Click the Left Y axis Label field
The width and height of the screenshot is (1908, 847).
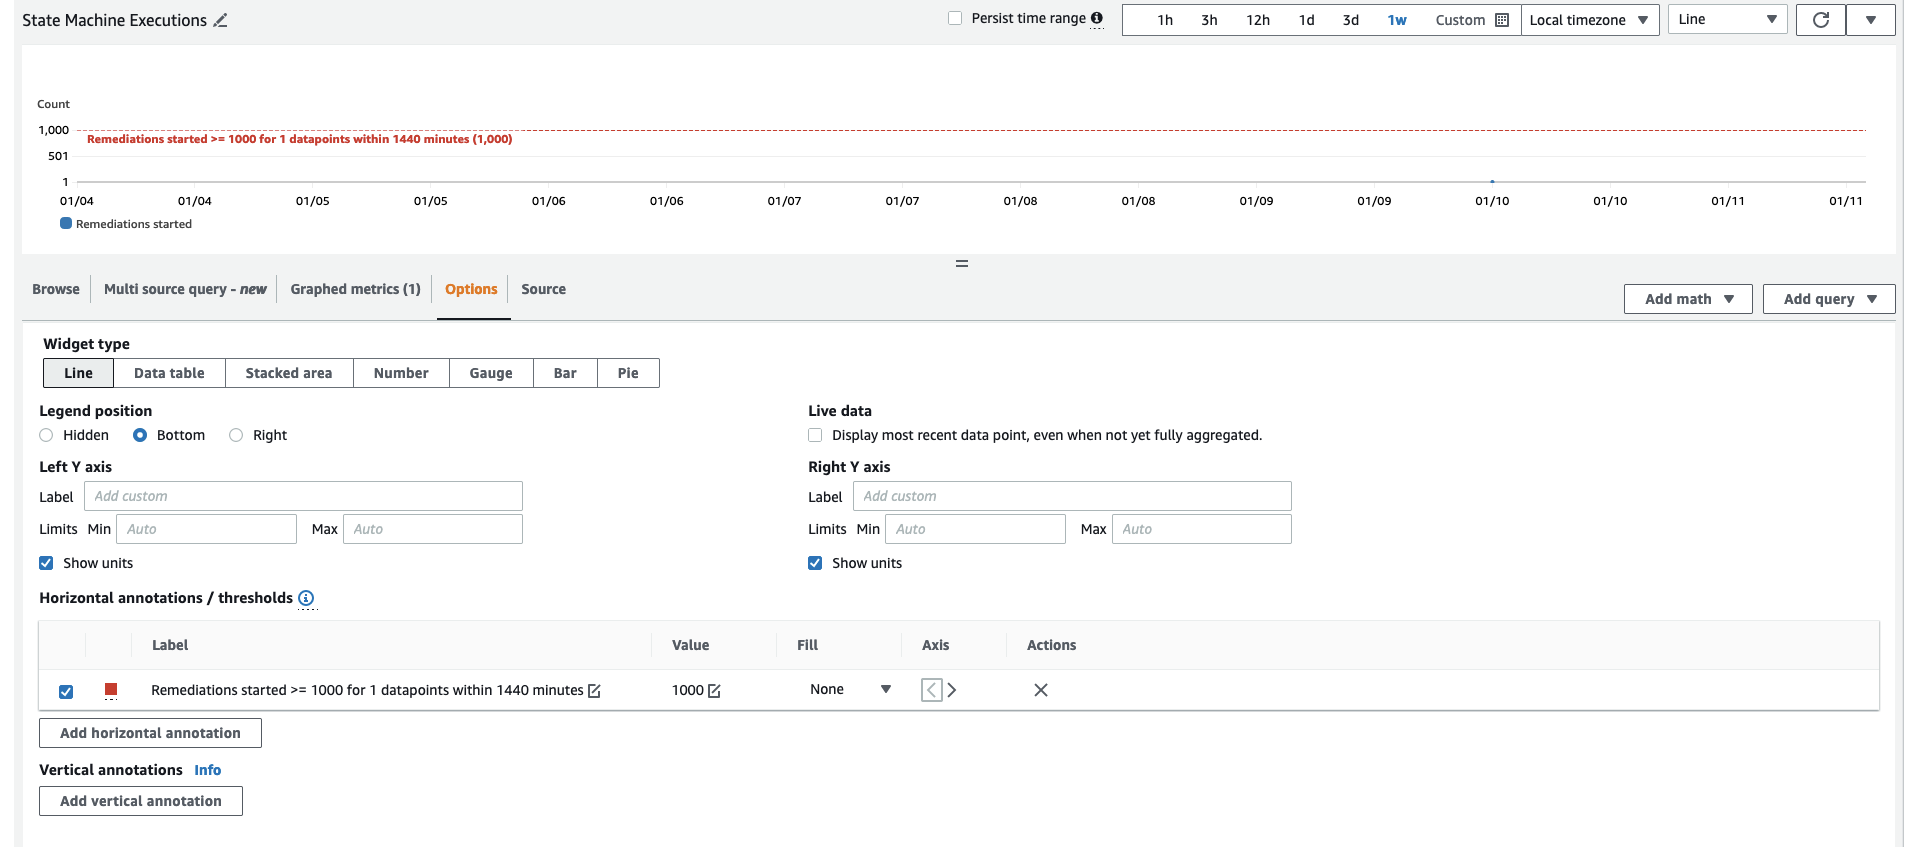click(x=303, y=496)
